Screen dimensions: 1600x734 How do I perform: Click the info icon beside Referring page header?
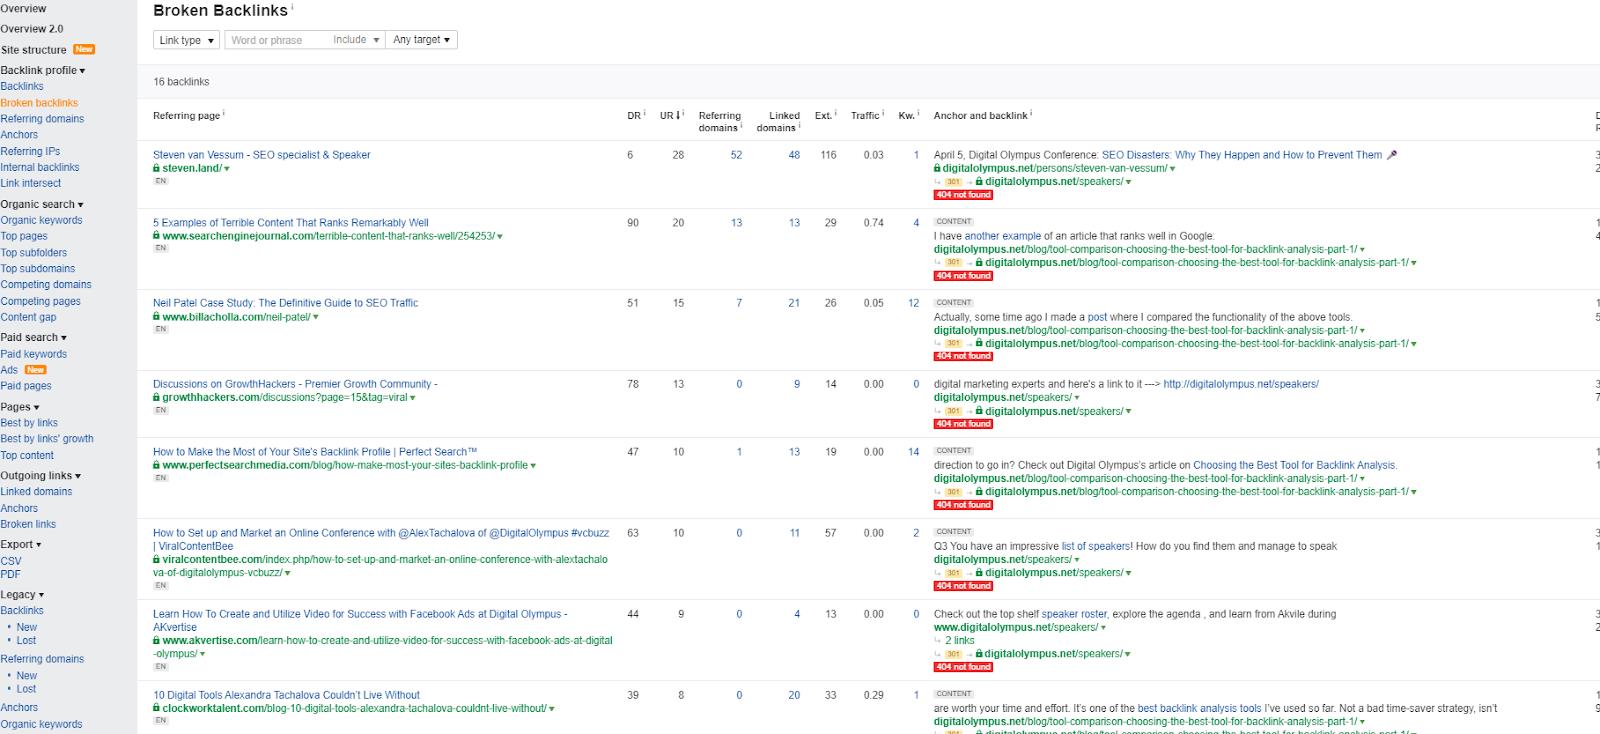click(224, 113)
